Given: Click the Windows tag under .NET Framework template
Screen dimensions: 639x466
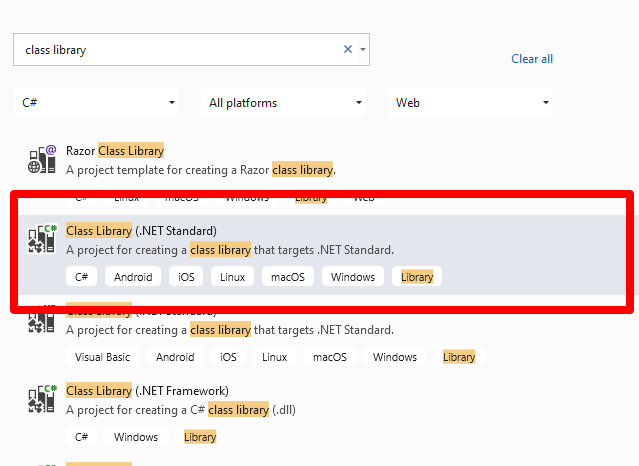Looking at the screenshot, I should (x=136, y=437).
